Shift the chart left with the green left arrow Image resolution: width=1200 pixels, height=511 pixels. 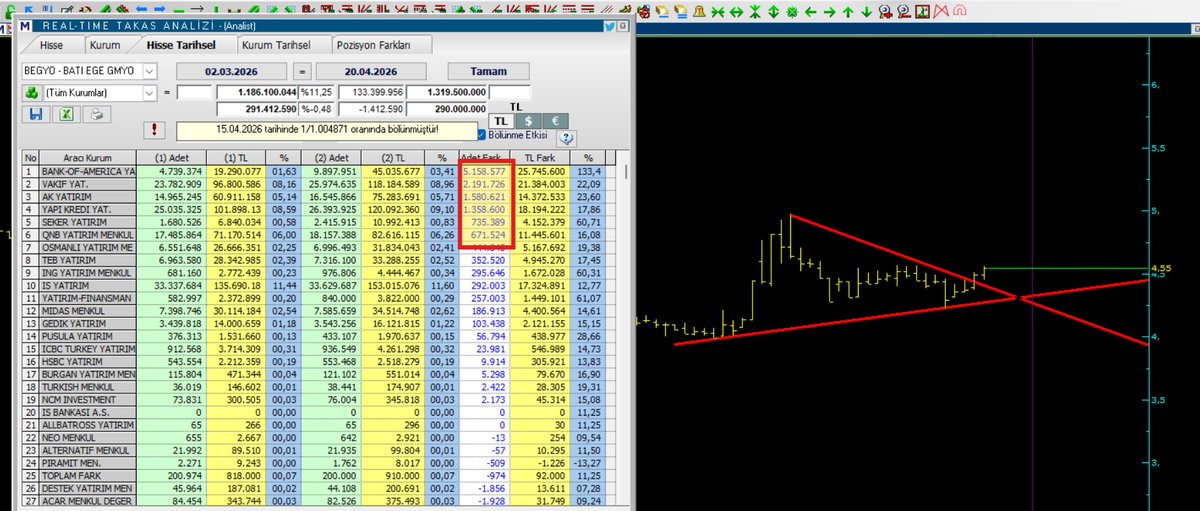click(810, 12)
